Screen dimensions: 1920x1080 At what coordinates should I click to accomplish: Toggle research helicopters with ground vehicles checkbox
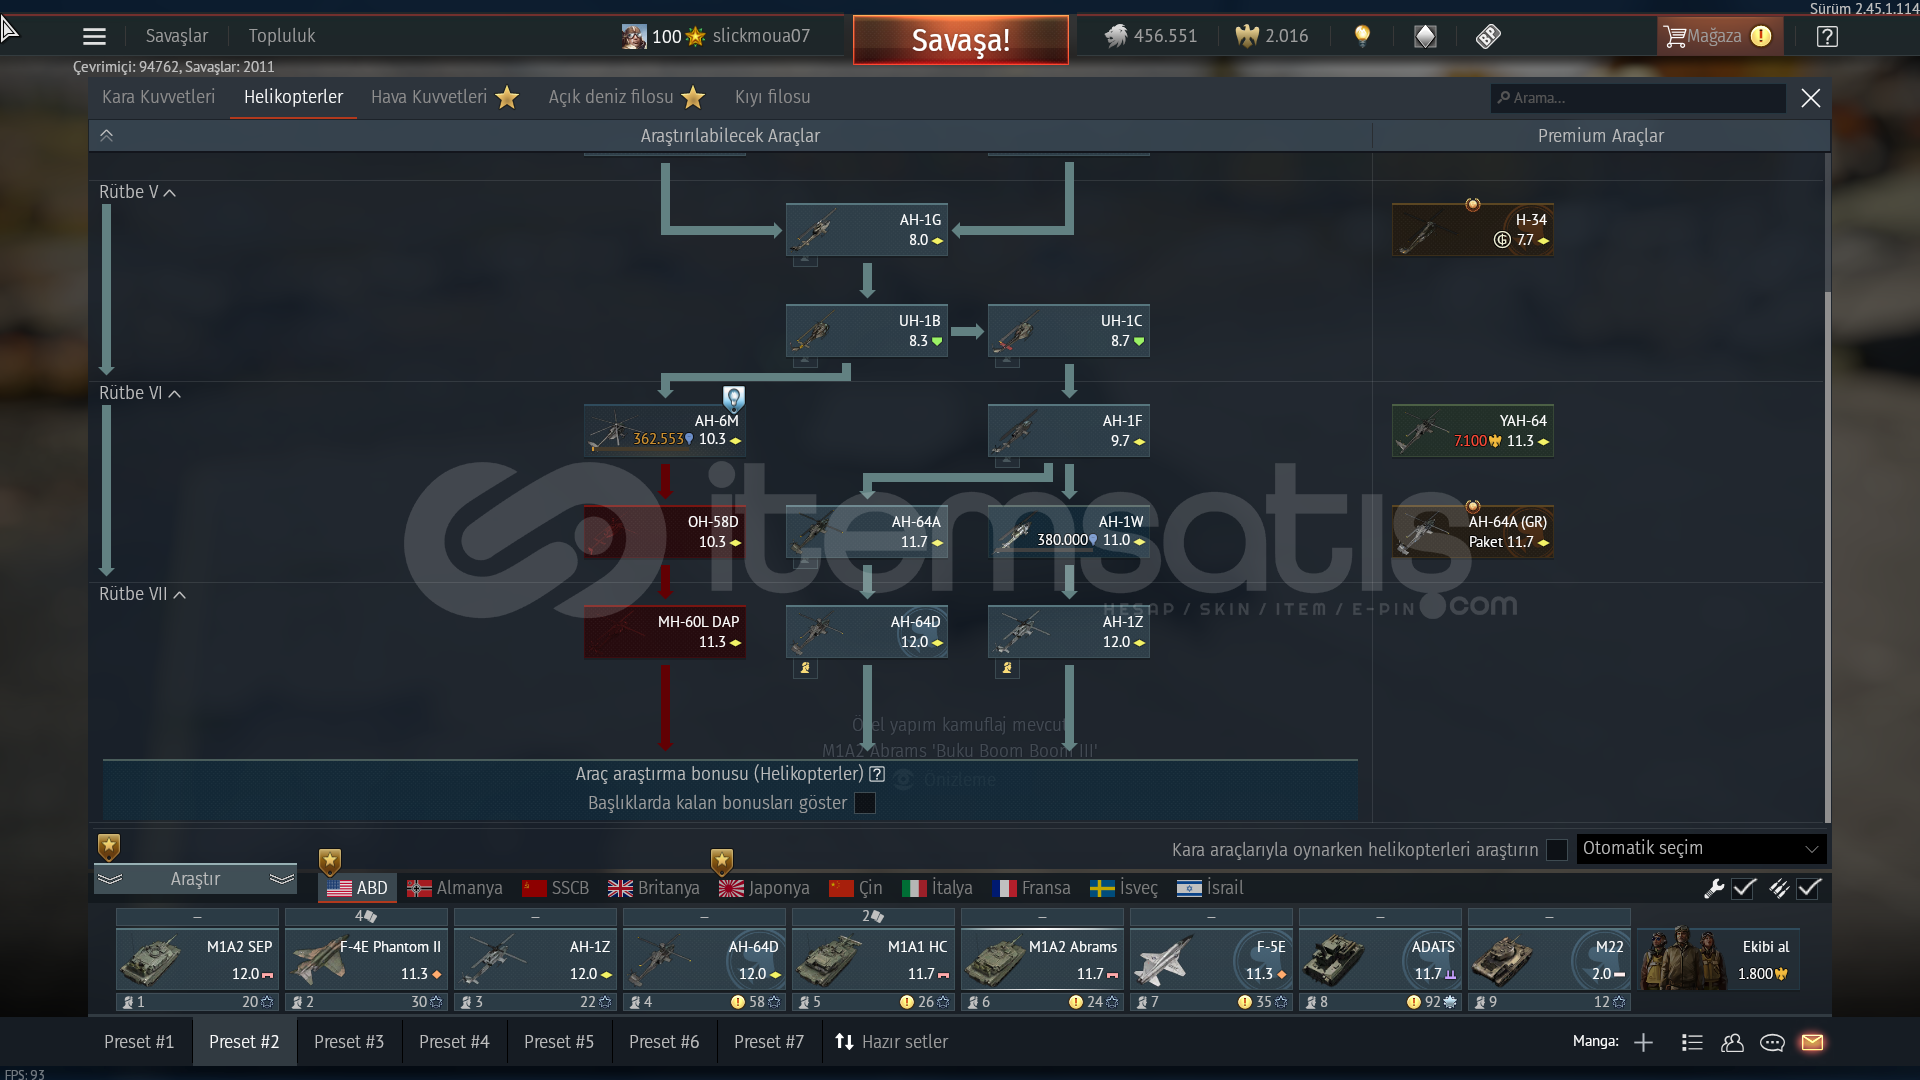(x=1556, y=850)
